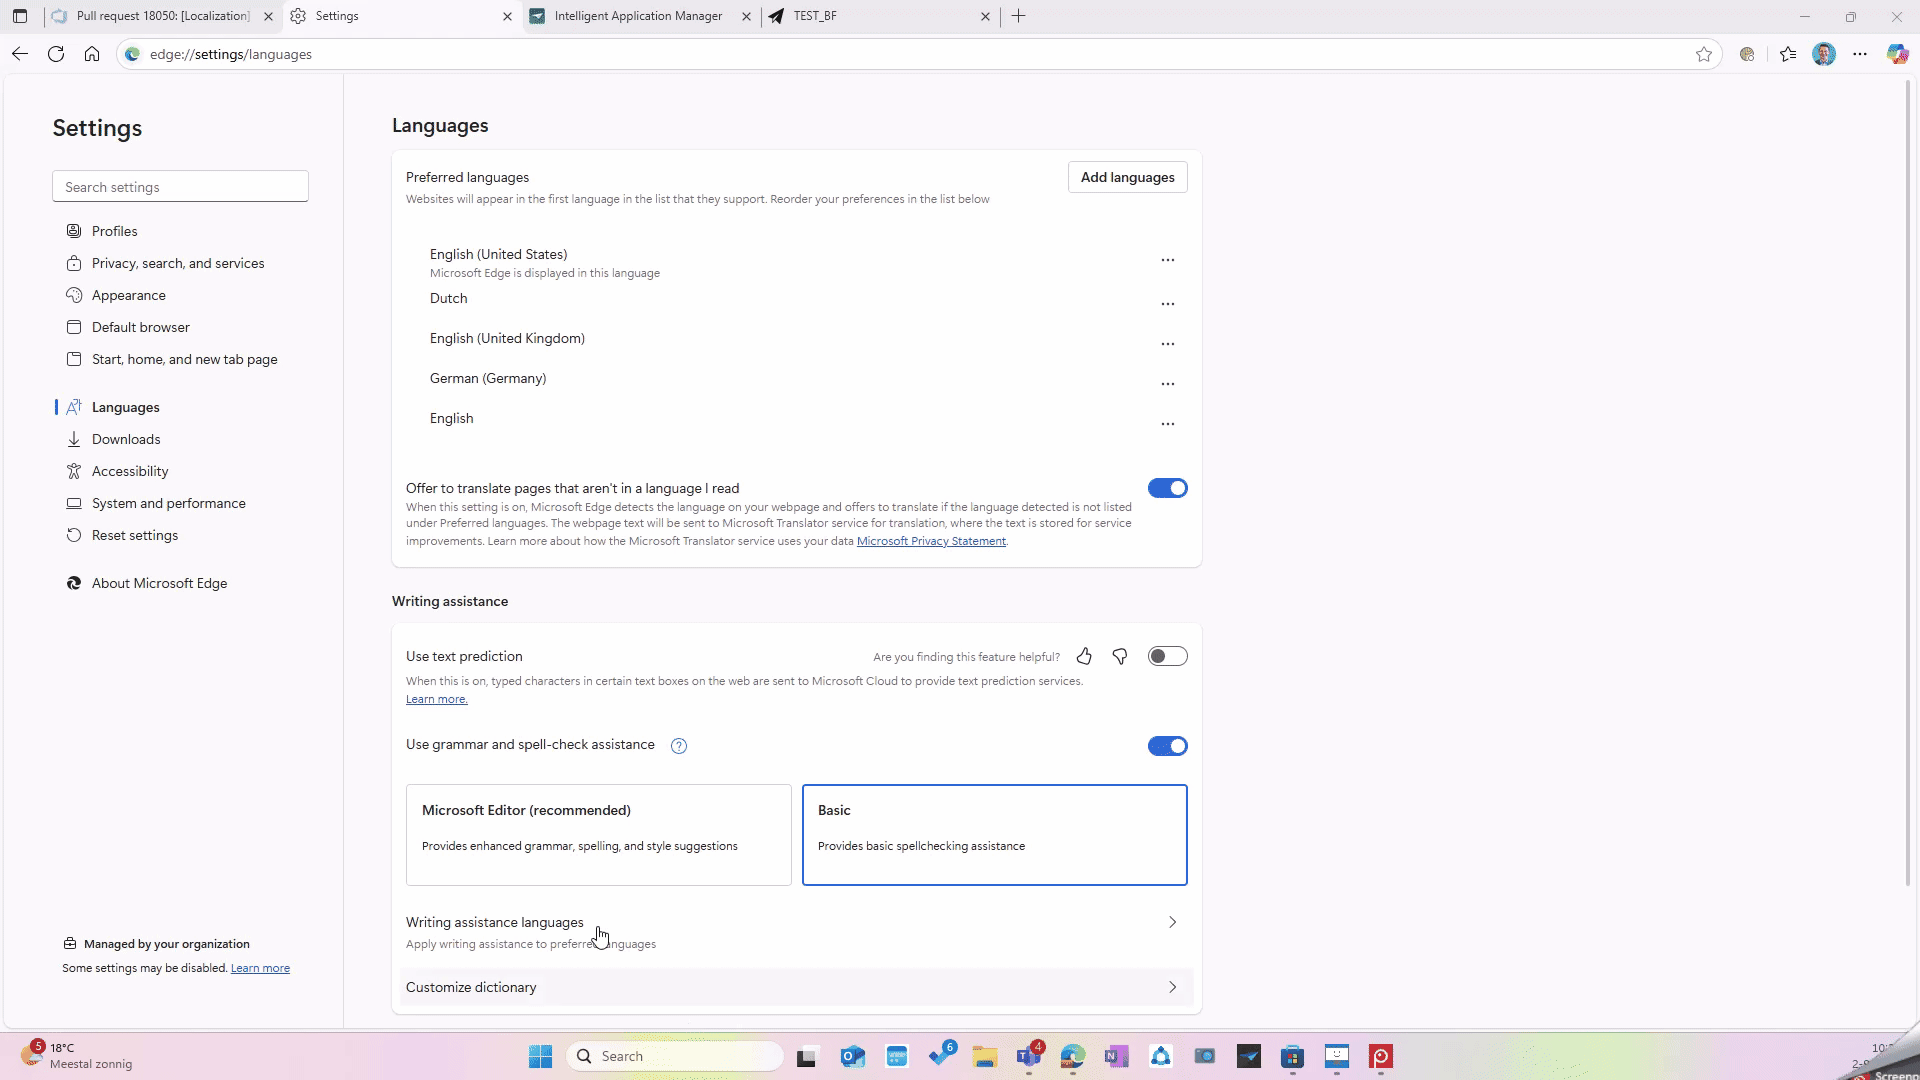Click the Add languages button
The image size is (1920, 1080).
pos(1127,177)
